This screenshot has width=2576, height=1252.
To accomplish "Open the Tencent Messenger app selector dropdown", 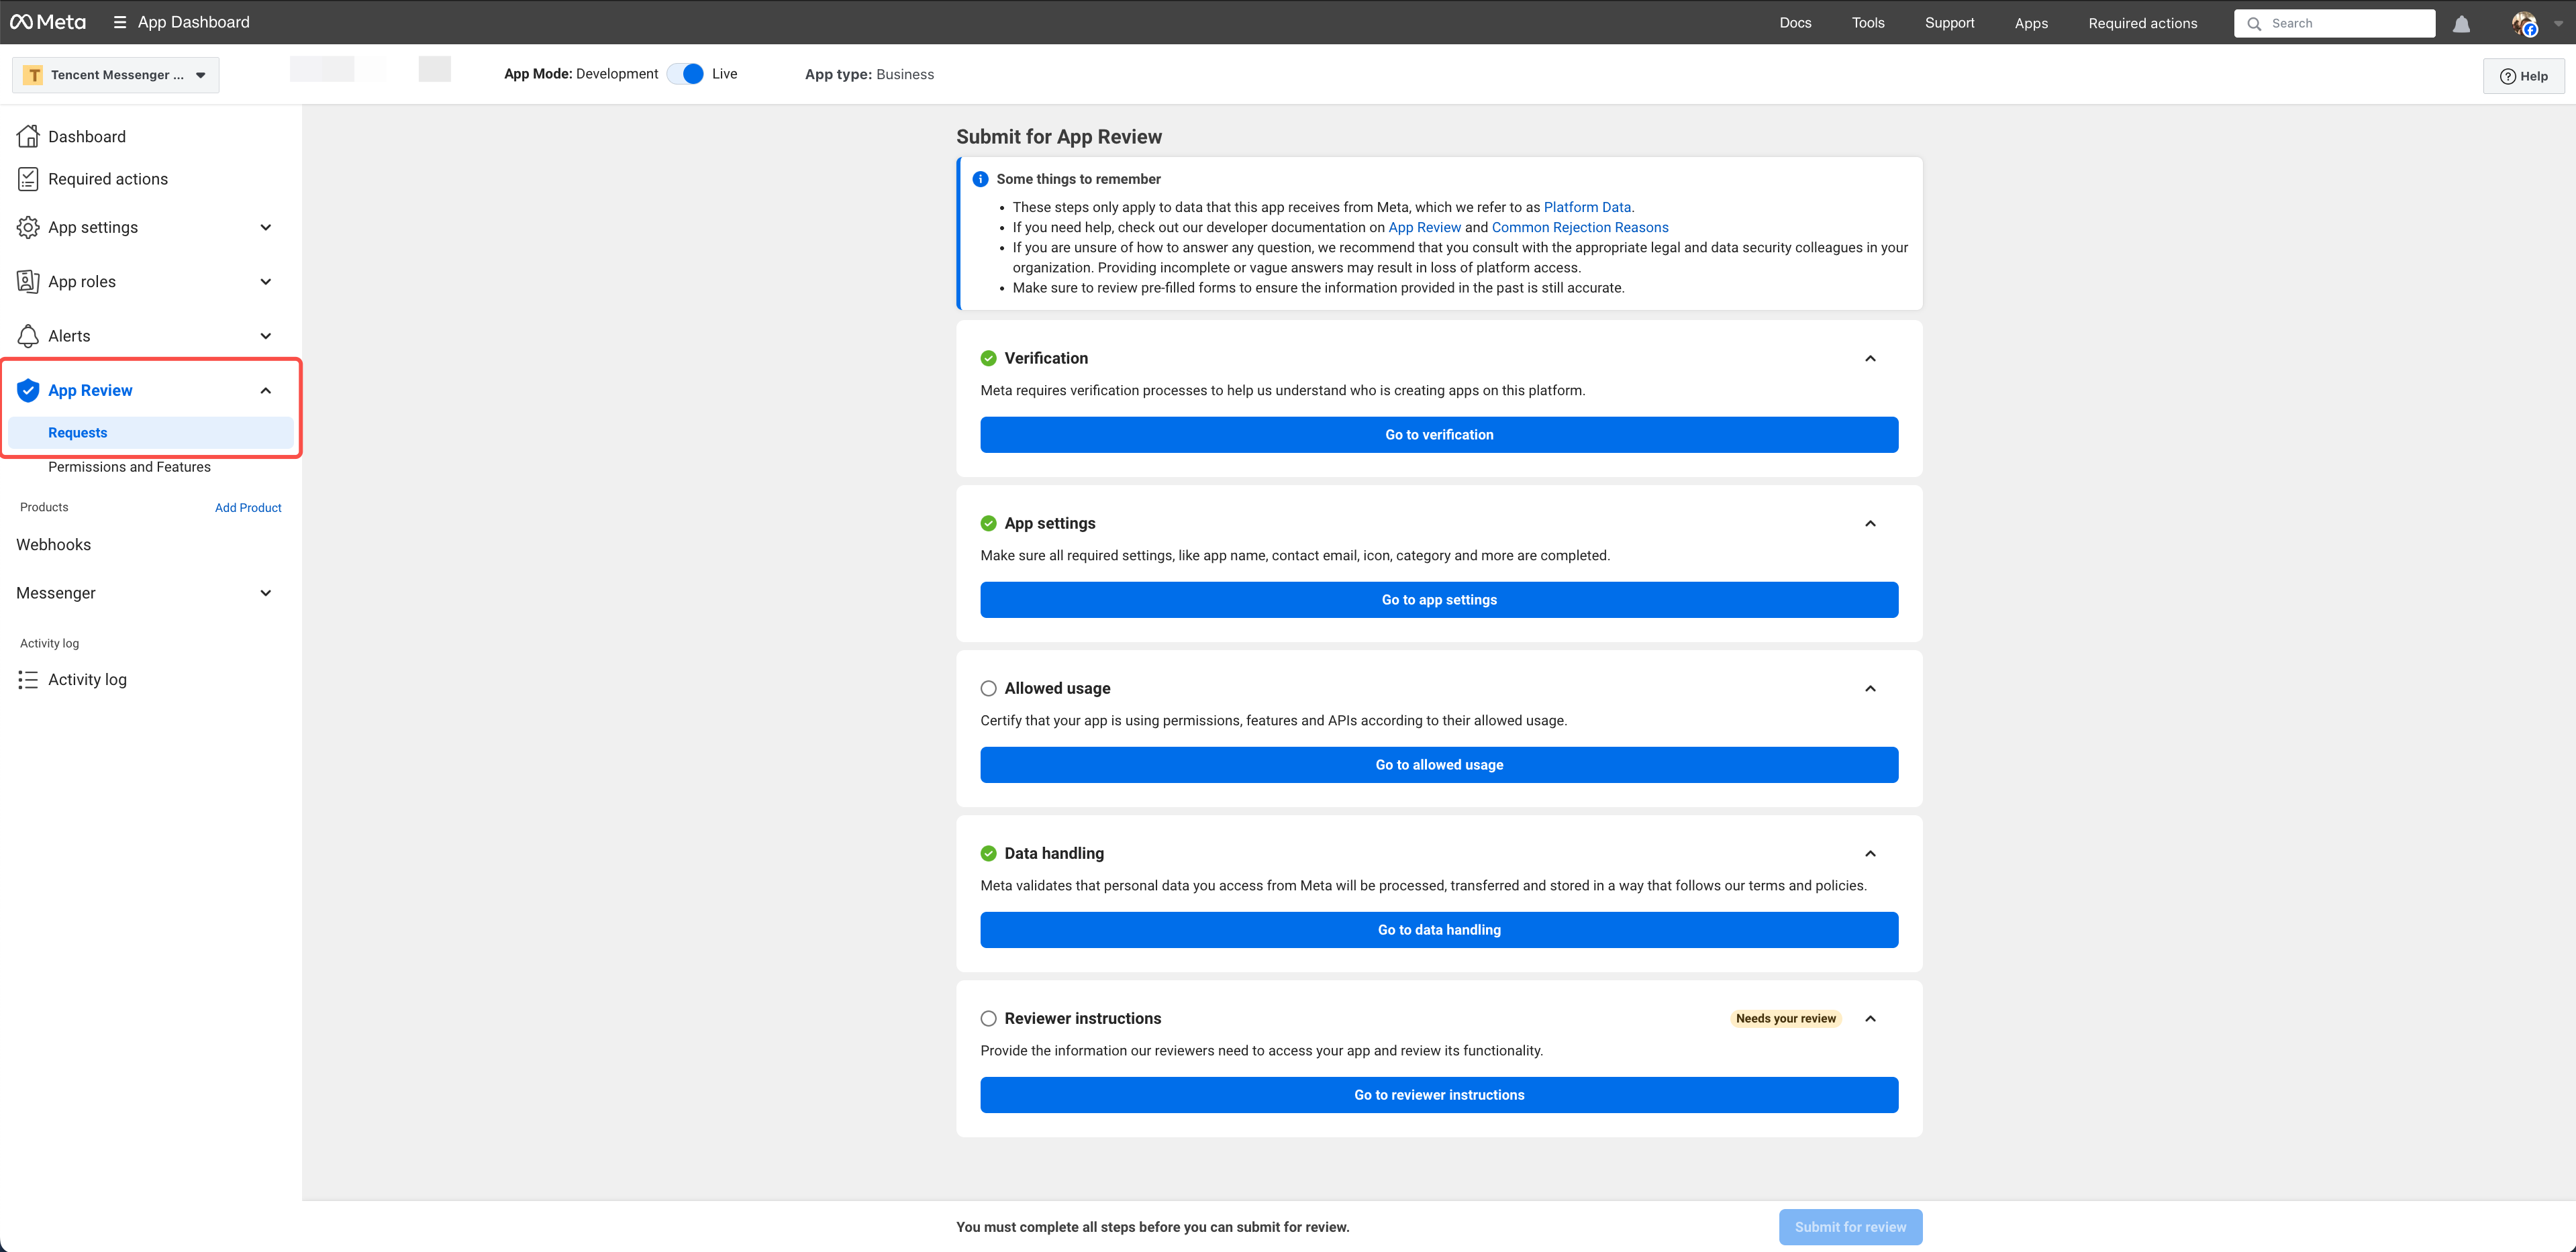I will coord(116,75).
